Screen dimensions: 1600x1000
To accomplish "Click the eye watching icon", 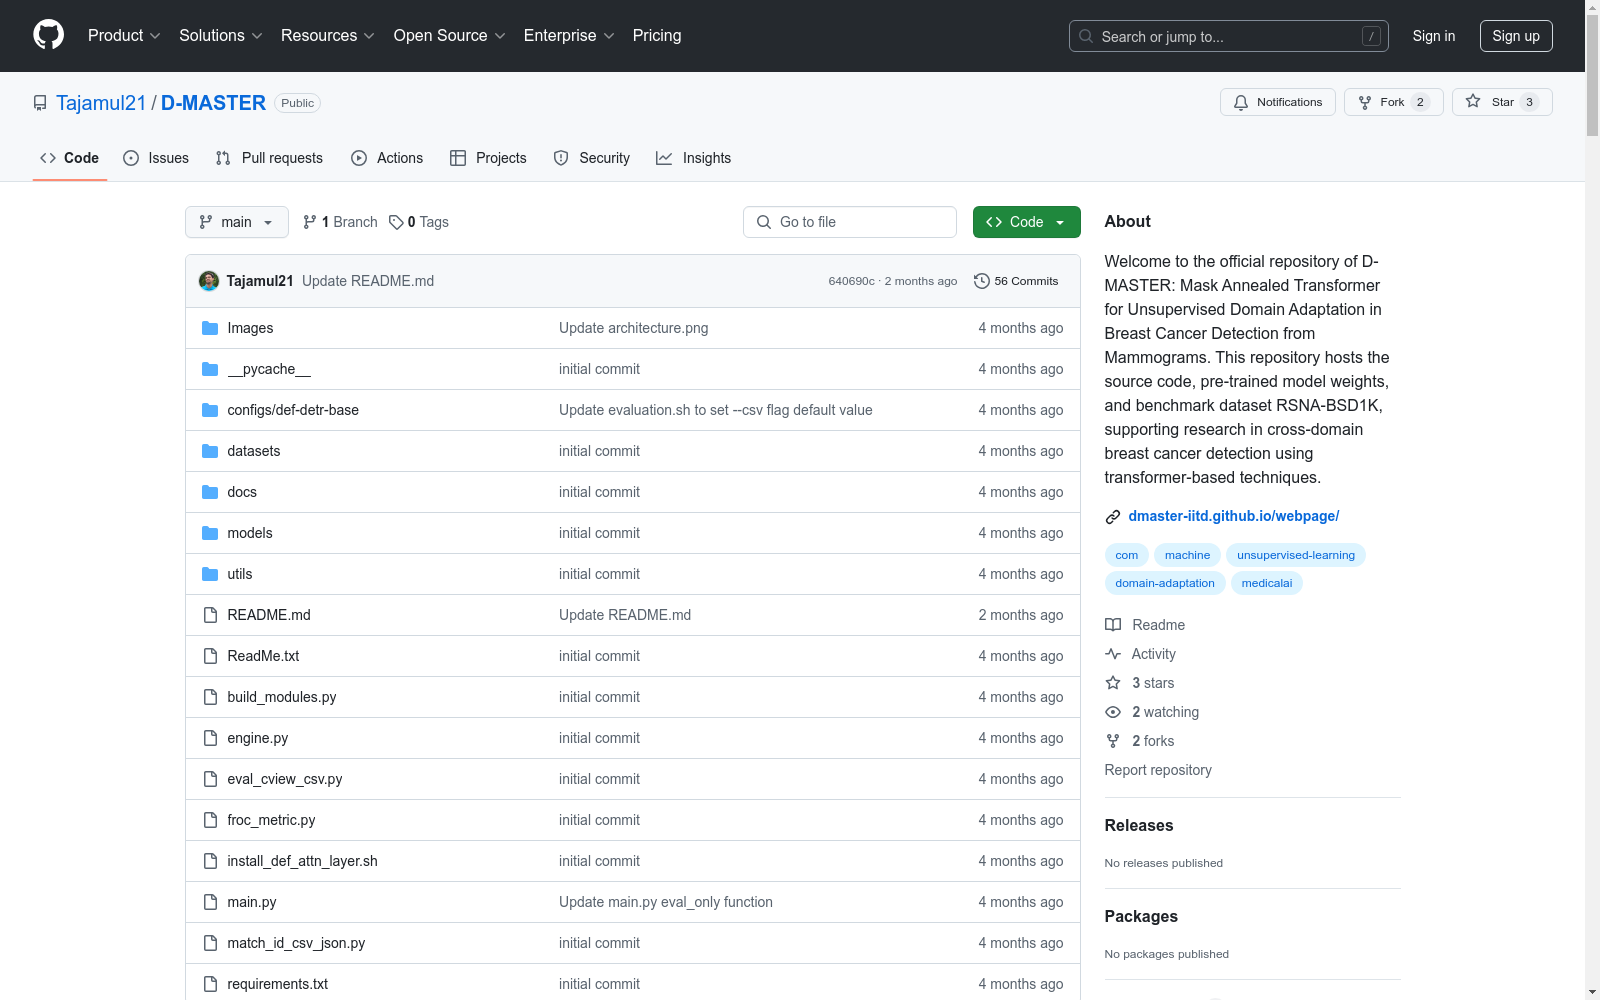I will 1113,712.
